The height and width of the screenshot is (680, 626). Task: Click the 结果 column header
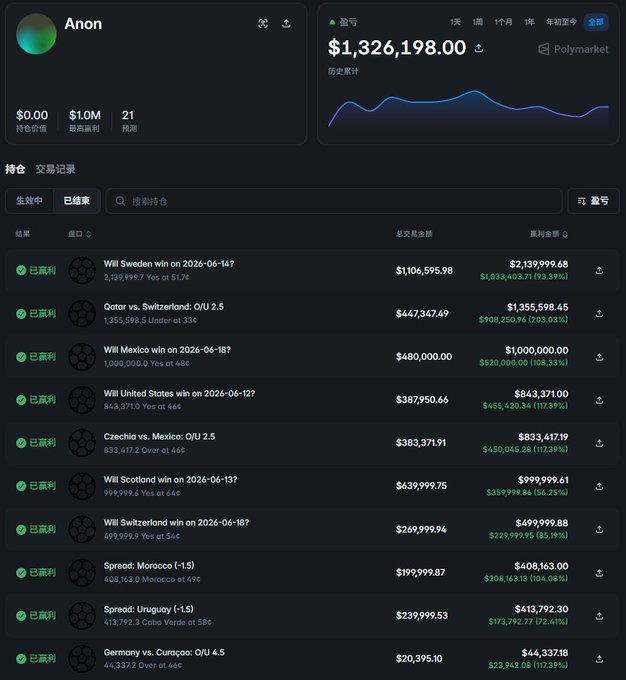(23, 234)
